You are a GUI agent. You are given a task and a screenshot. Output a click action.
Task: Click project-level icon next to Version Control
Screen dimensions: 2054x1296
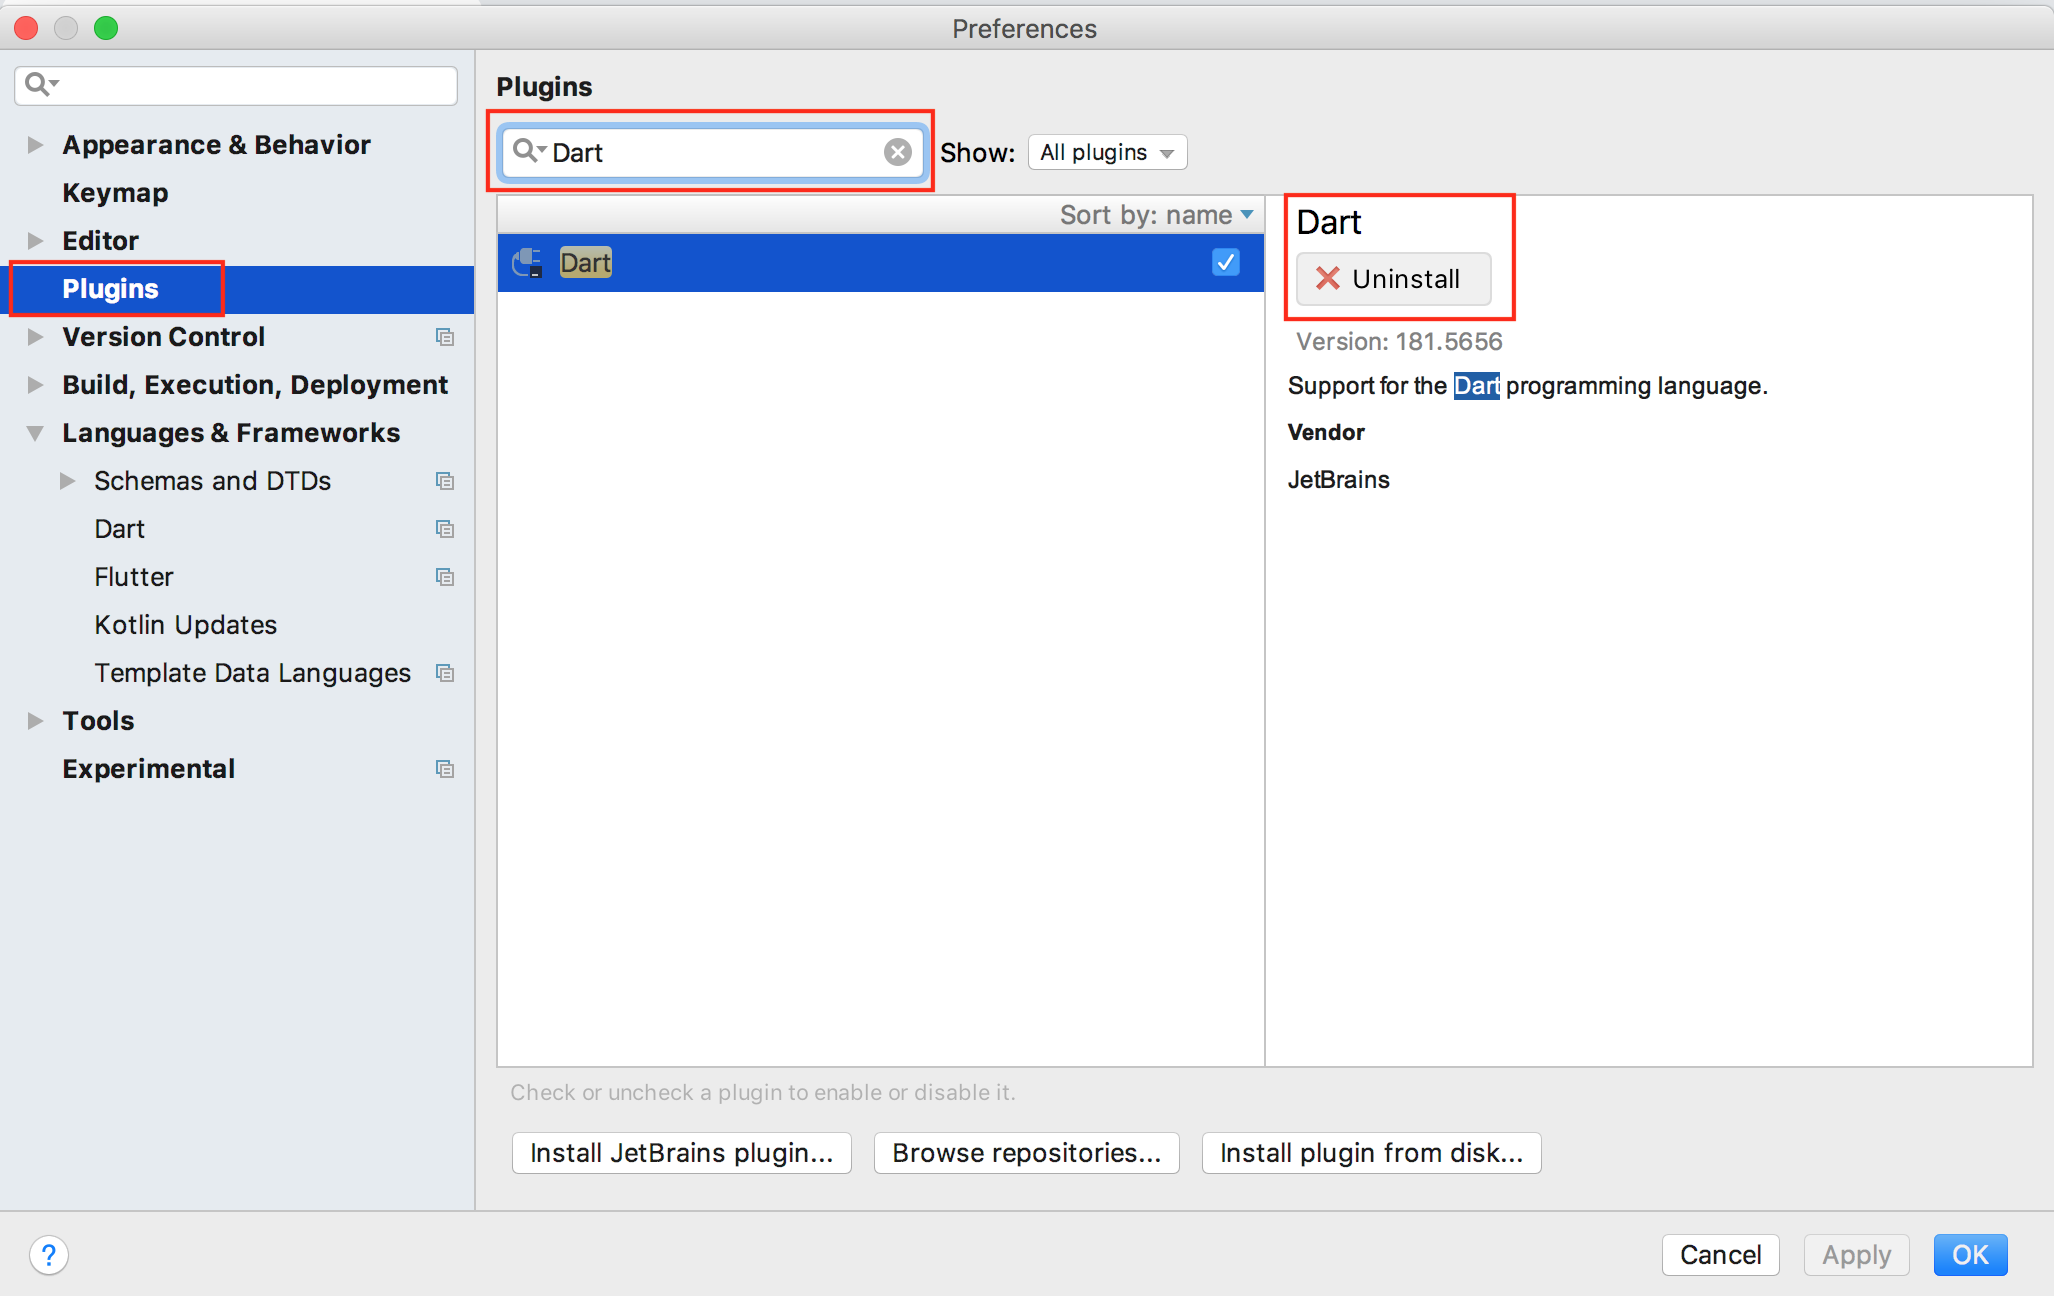445,337
